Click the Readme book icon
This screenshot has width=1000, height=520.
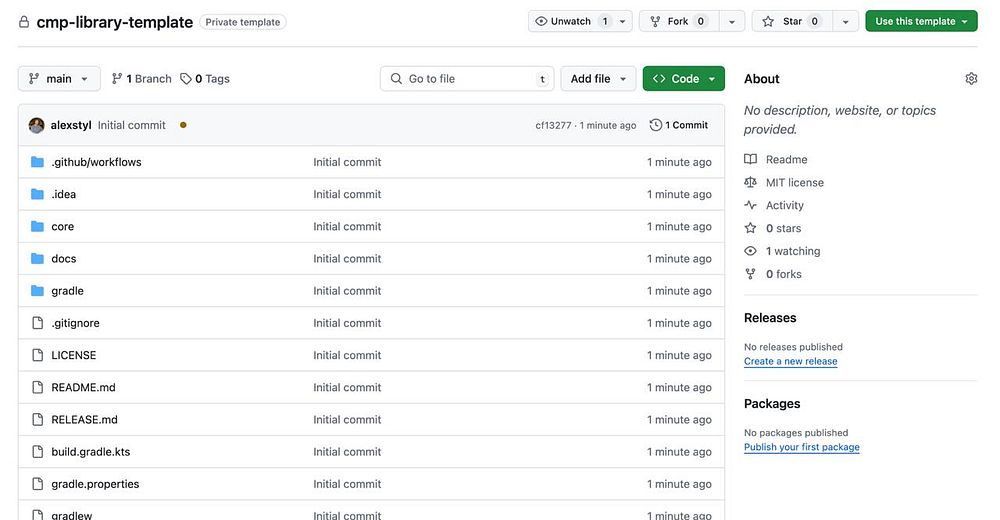(751, 159)
